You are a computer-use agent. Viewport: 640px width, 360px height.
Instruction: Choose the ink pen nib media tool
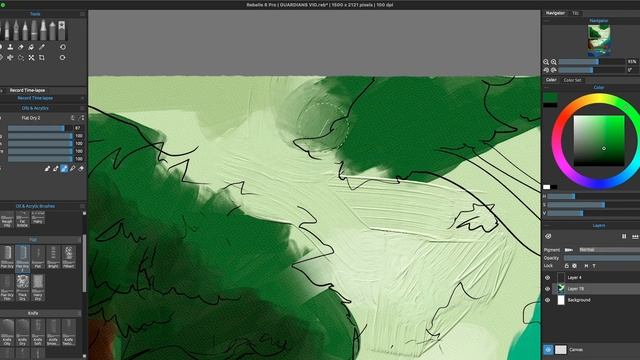(x=16, y=31)
